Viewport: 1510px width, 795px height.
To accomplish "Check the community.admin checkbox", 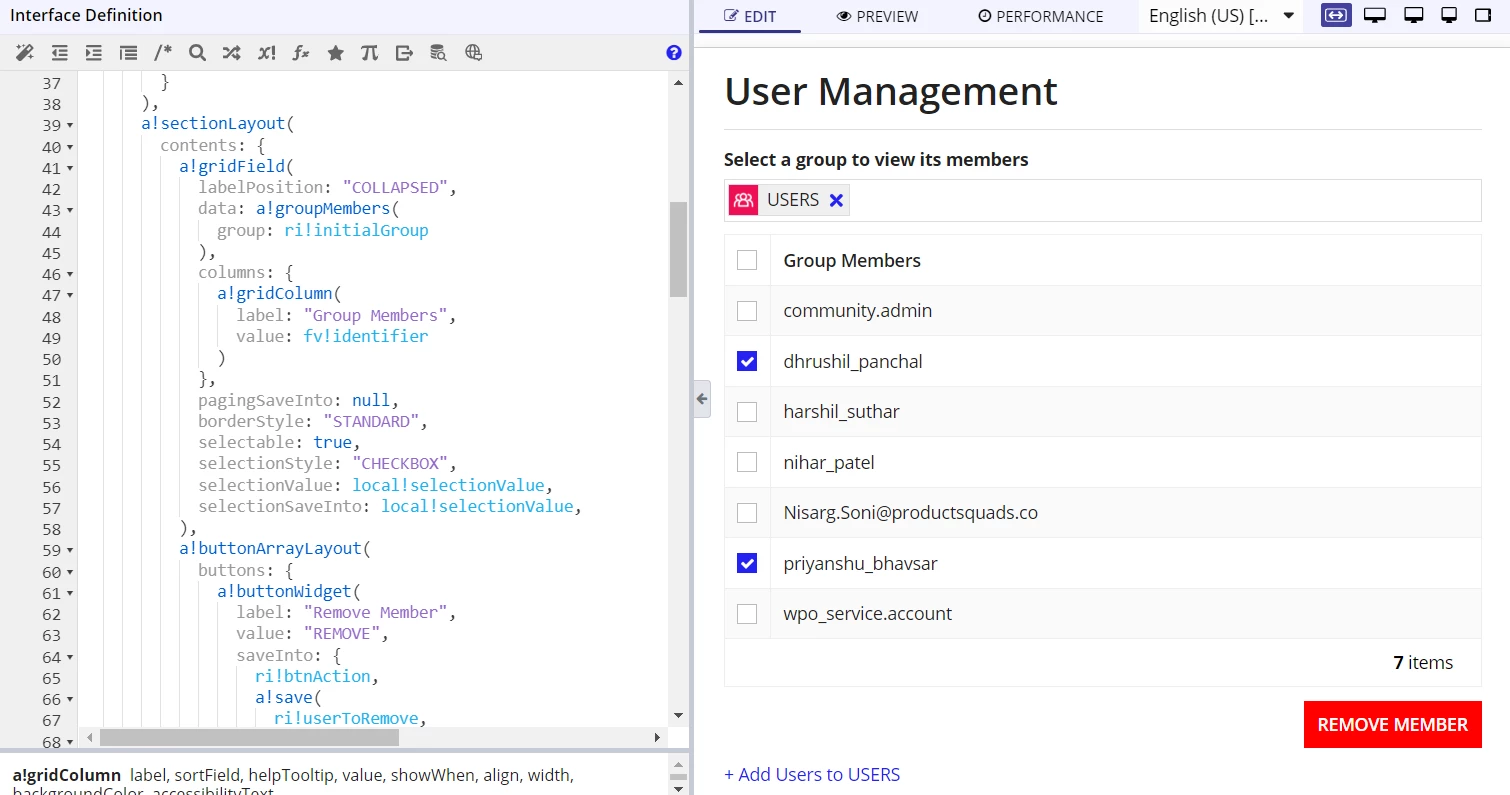I will pyautogui.click(x=747, y=311).
